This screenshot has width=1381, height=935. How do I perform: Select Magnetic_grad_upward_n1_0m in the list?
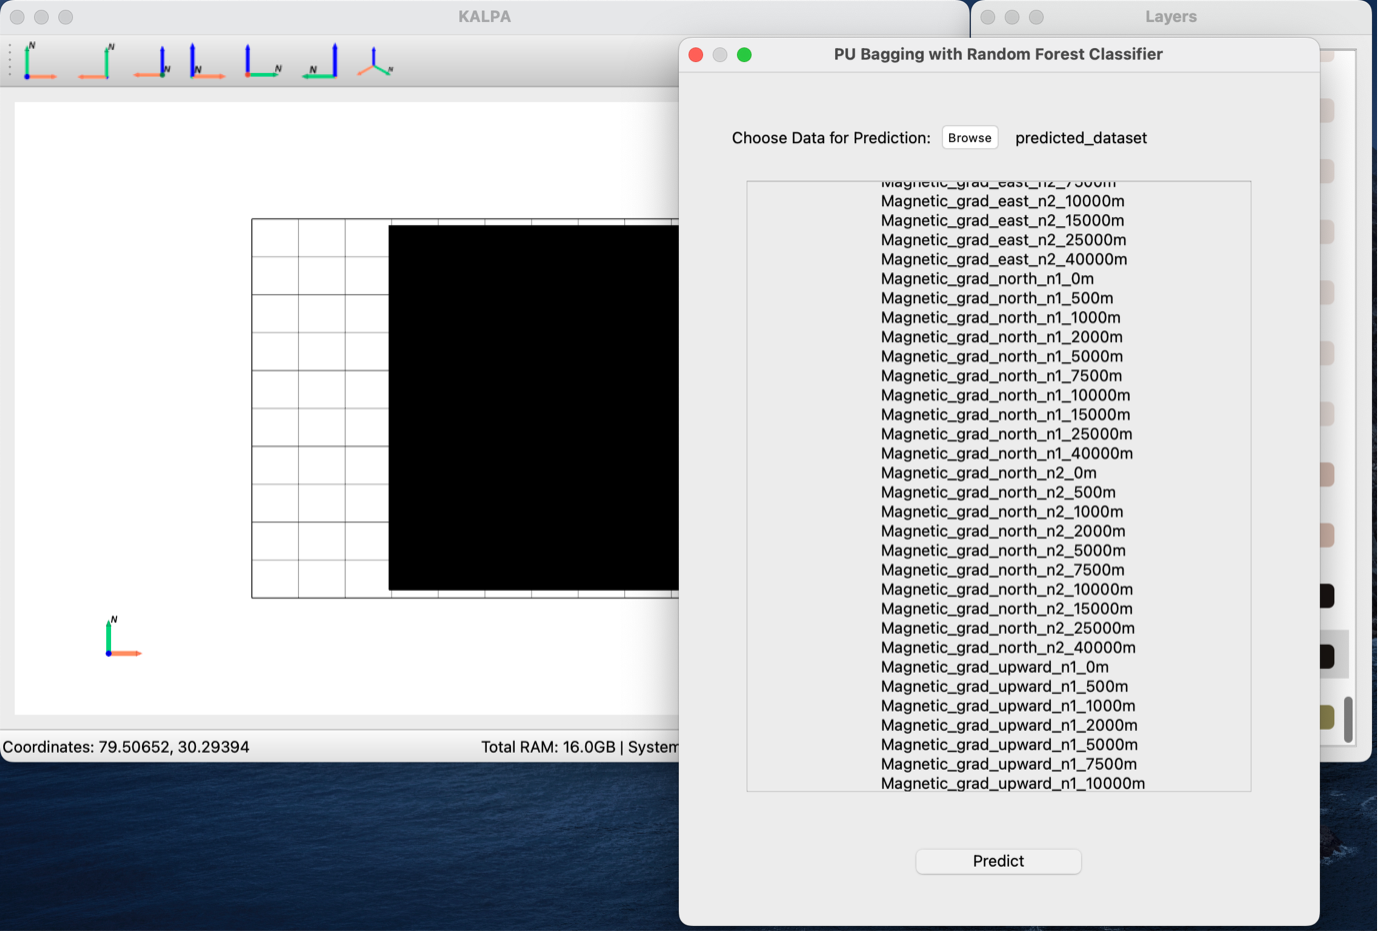997,668
